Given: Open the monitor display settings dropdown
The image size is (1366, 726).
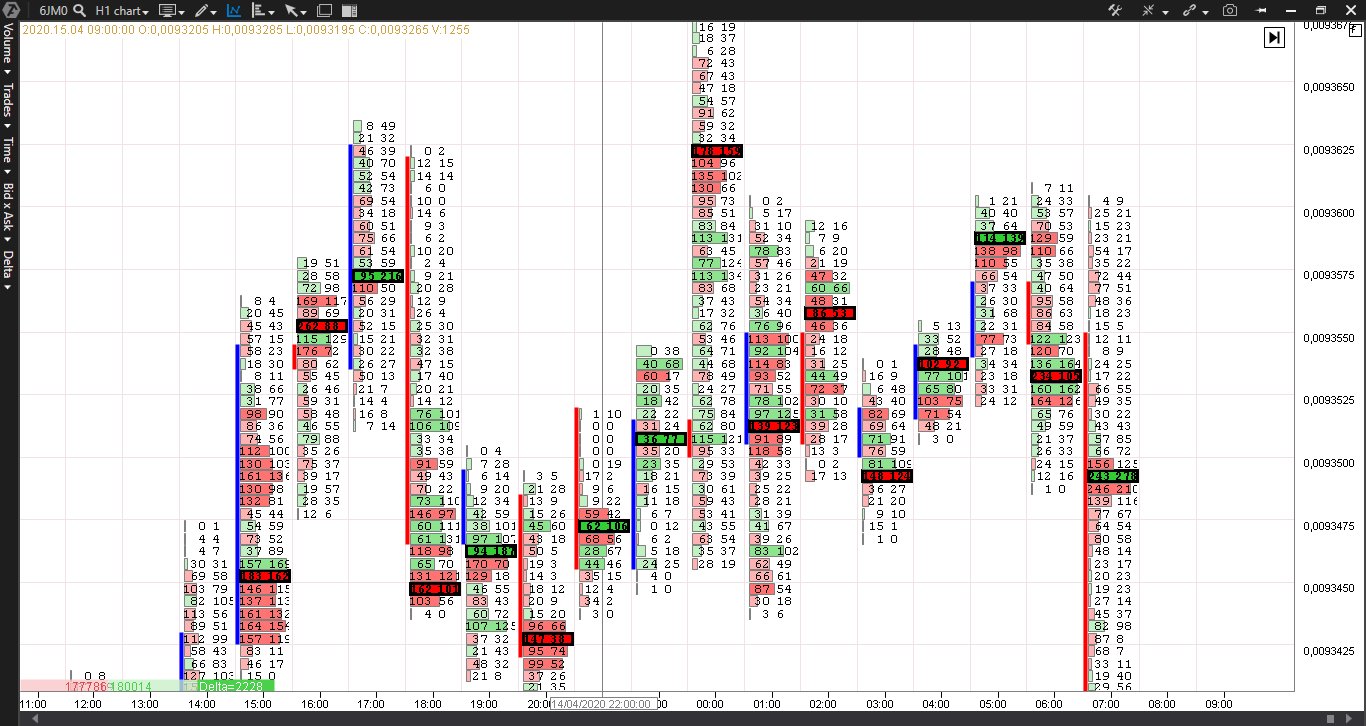Looking at the screenshot, I should coord(170,10).
